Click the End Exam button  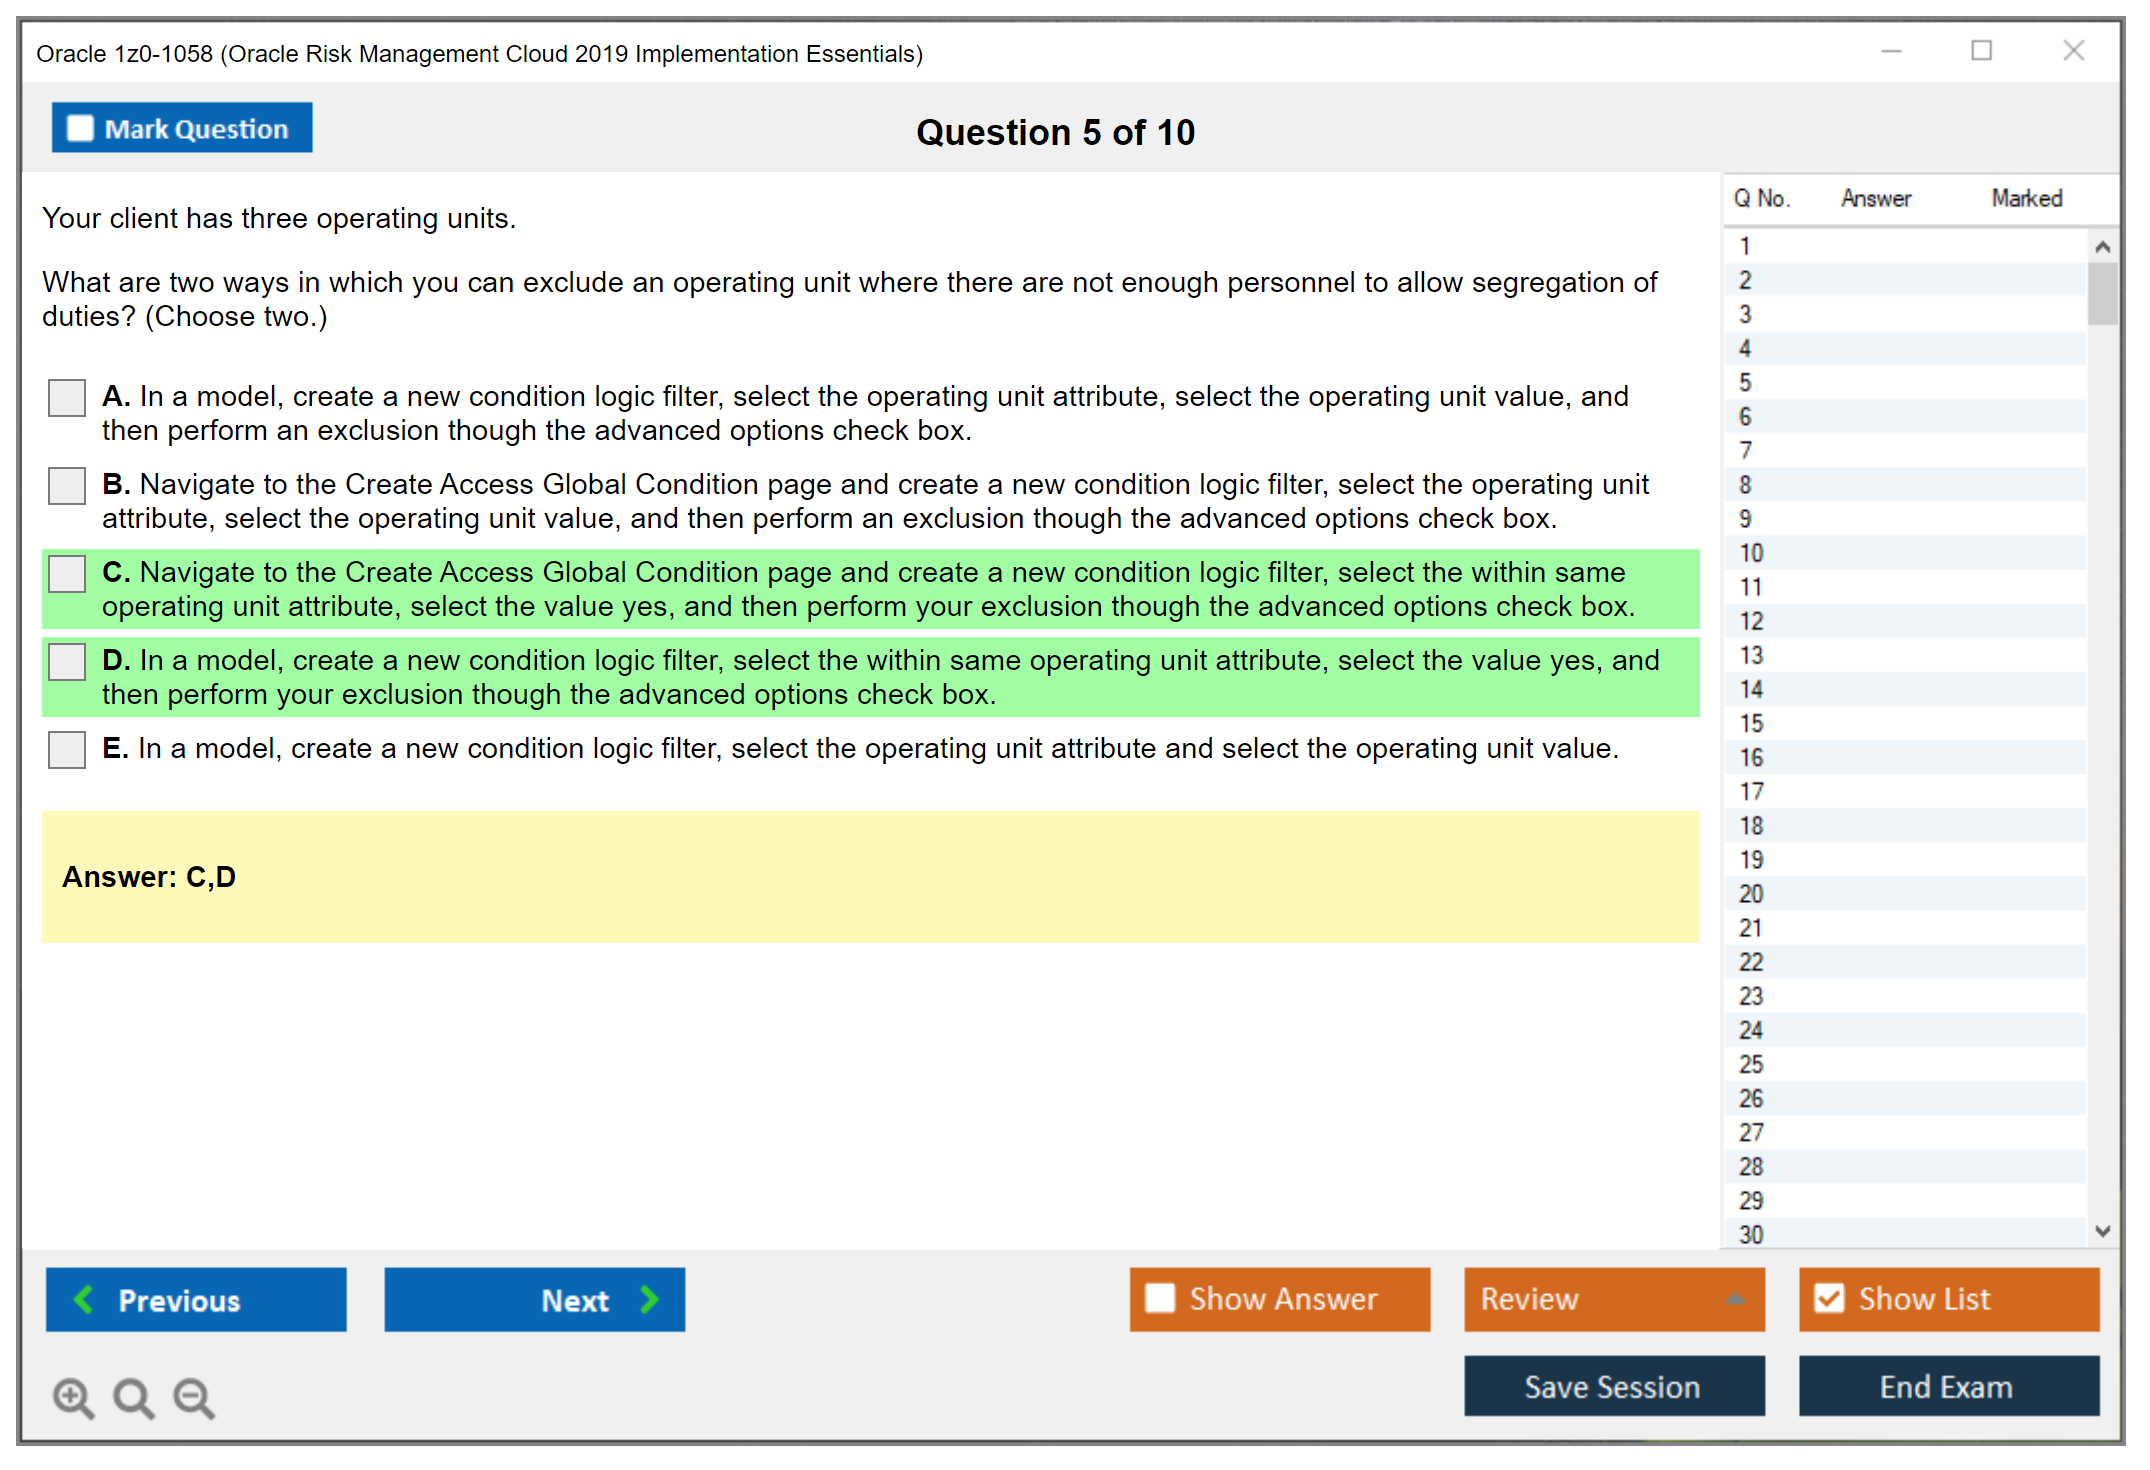(x=1947, y=1386)
